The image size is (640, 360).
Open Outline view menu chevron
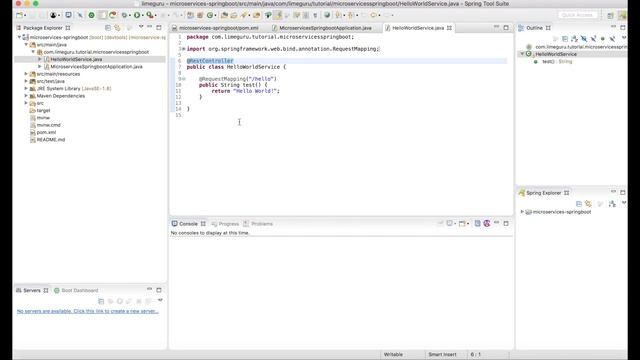(x=624, y=38)
